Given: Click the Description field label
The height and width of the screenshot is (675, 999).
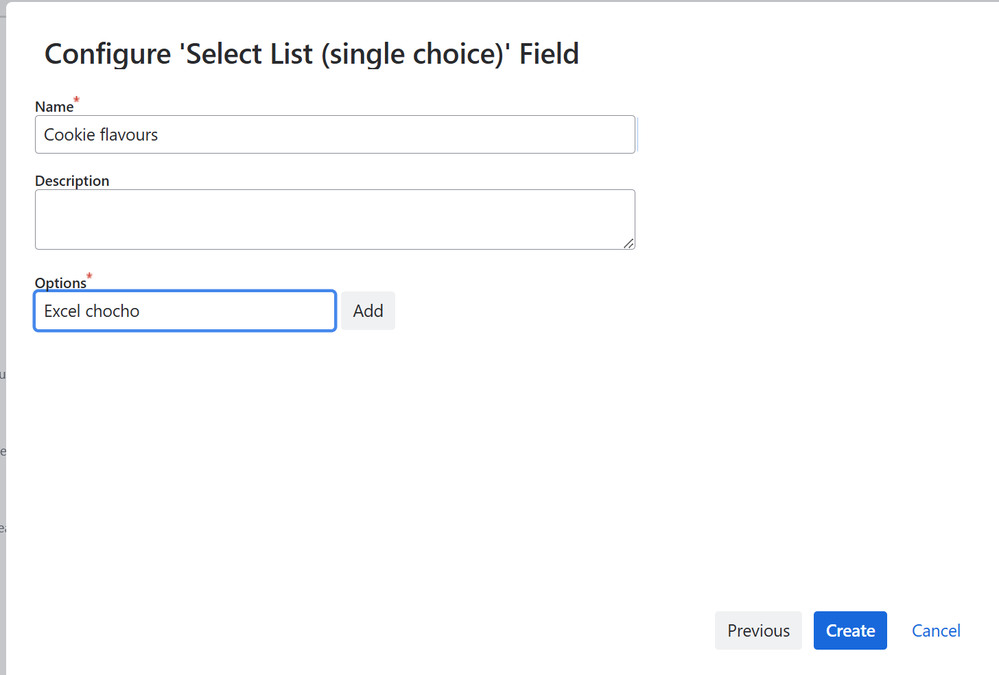Looking at the screenshot, I should click(x=72, y=181).
